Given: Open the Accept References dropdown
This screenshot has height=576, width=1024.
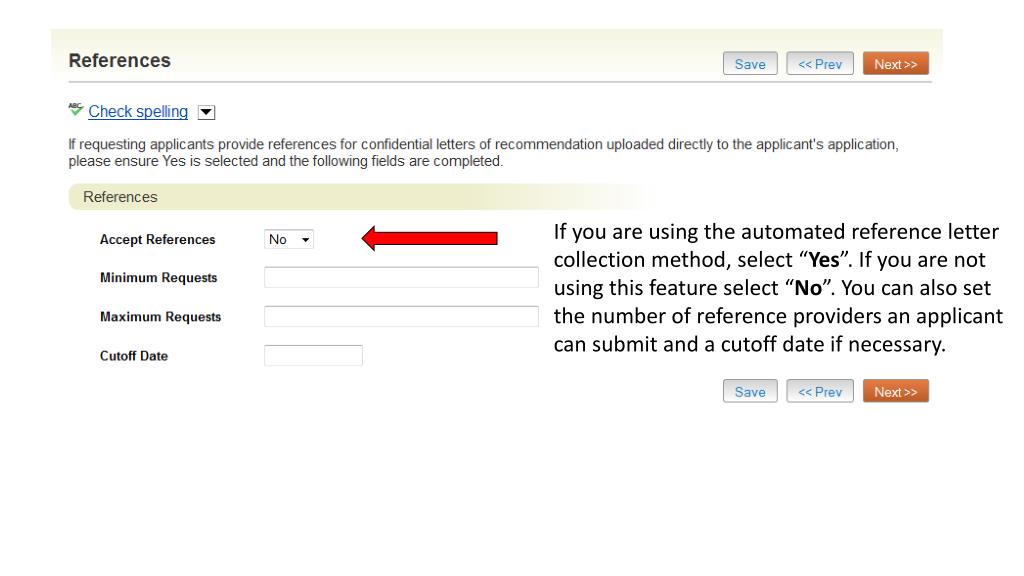Looking at the screenshot, I should click(289, 240).
